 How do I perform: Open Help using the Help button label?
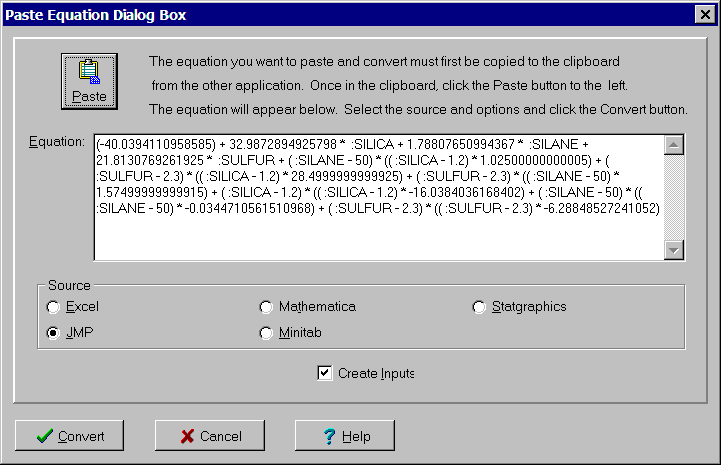(x=355, y=436)
